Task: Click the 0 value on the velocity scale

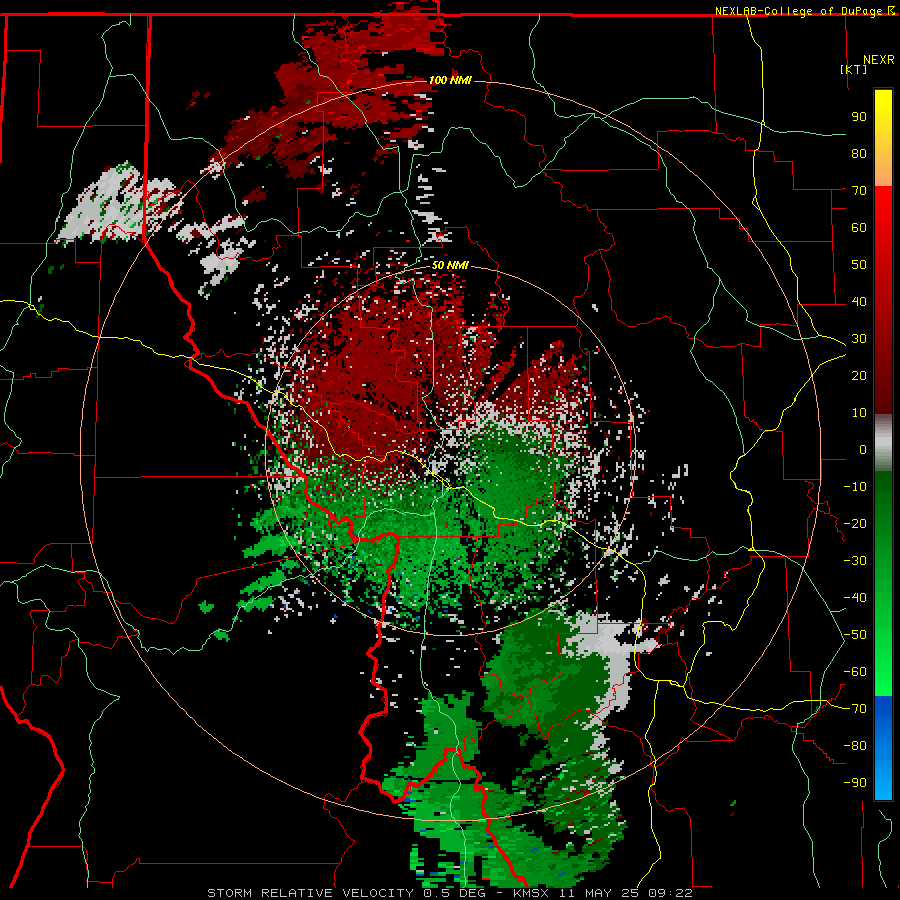Action: [x=863, y=449]
